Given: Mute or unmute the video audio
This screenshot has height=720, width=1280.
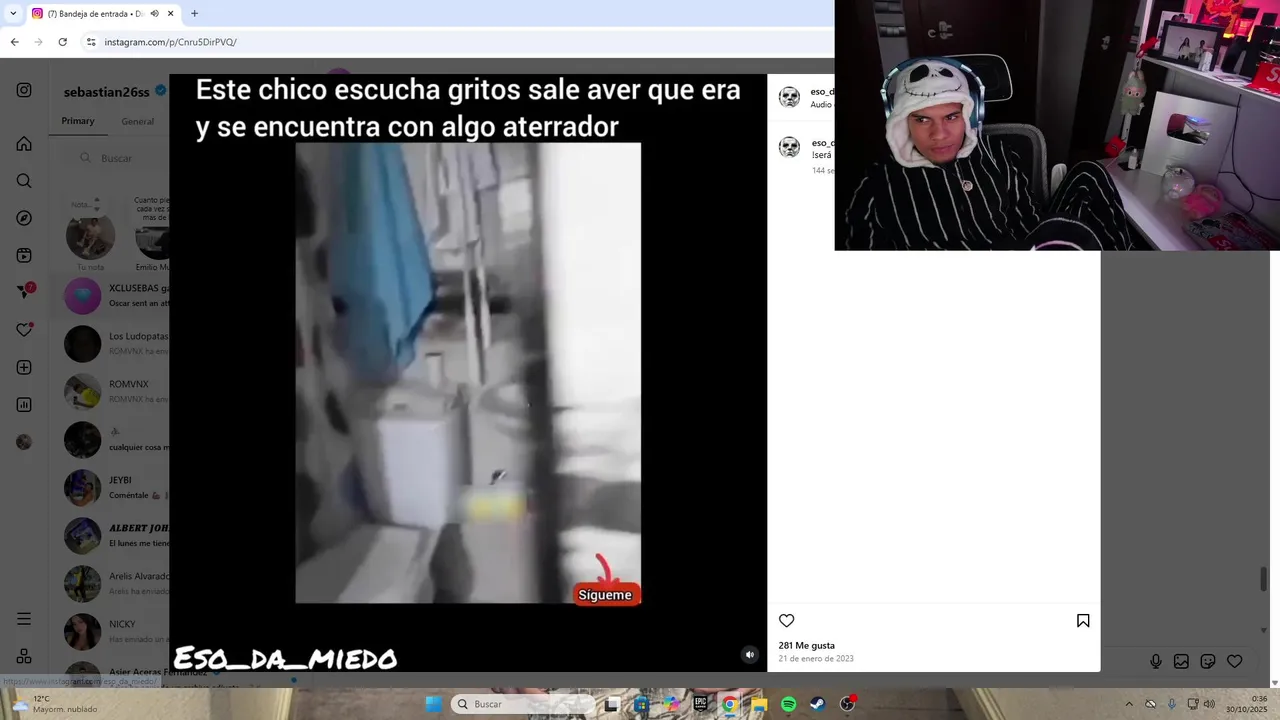Looking at the screenshot, I should click(750, 655).
